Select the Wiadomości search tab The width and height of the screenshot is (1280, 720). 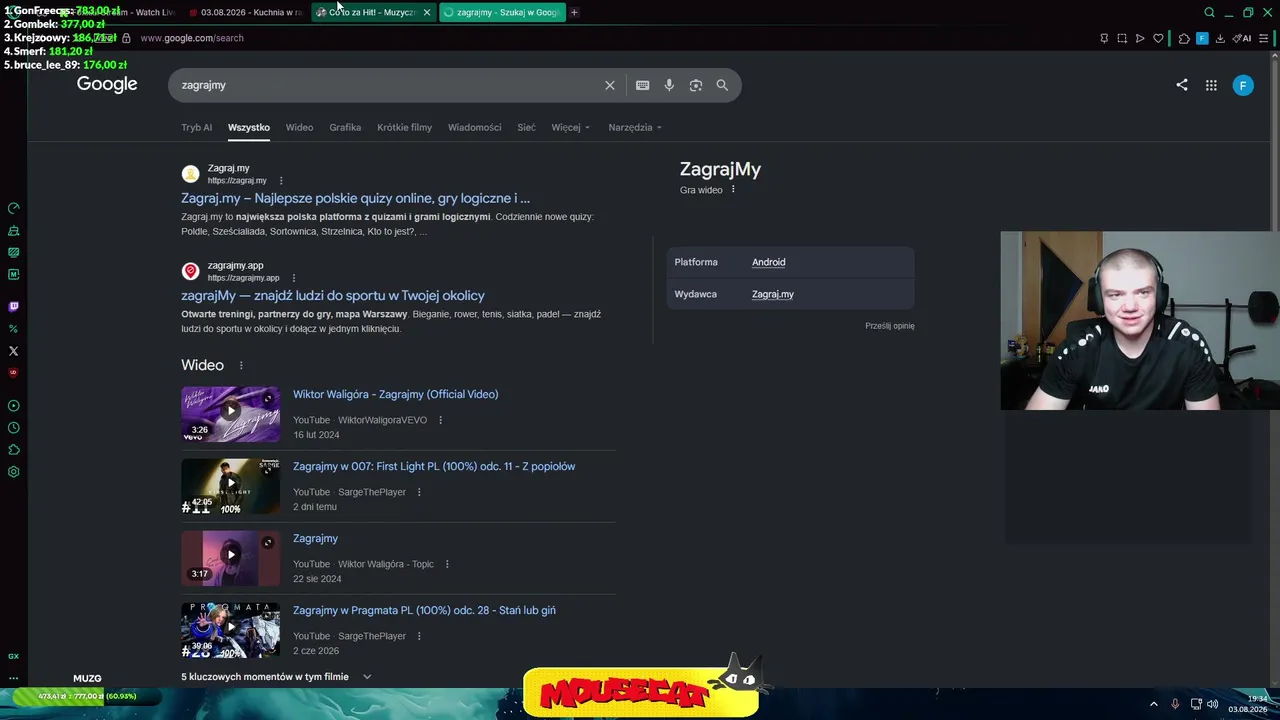pos(474,127)
